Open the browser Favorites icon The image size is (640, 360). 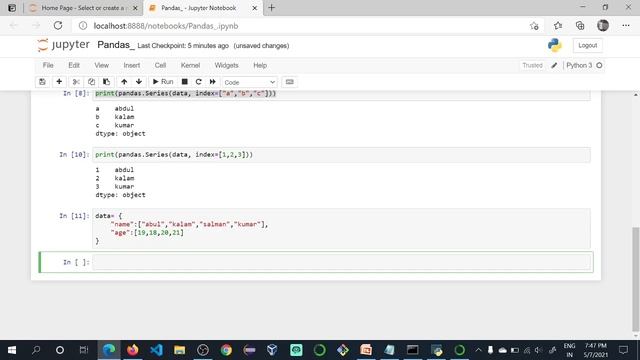[558, 26]
